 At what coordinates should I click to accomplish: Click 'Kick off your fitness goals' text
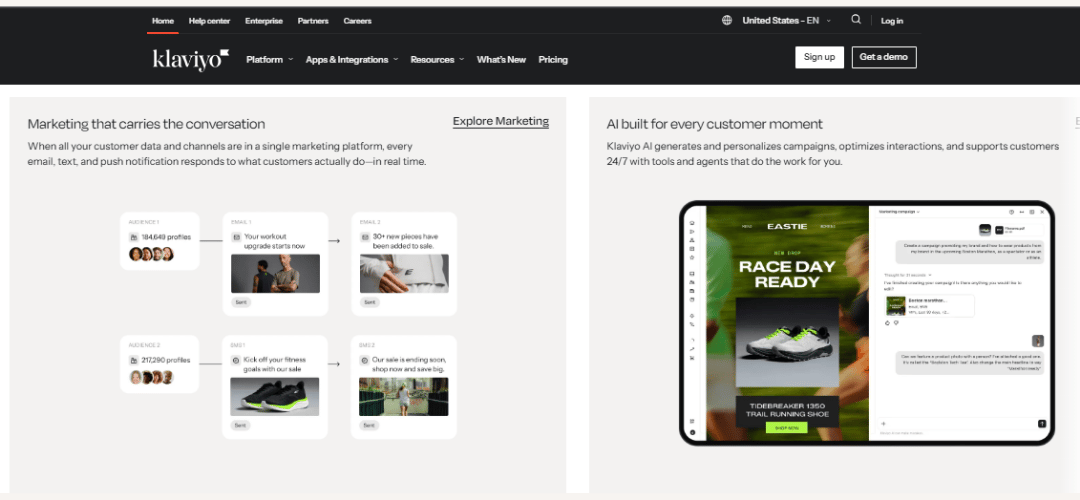(x=275, y=364)
